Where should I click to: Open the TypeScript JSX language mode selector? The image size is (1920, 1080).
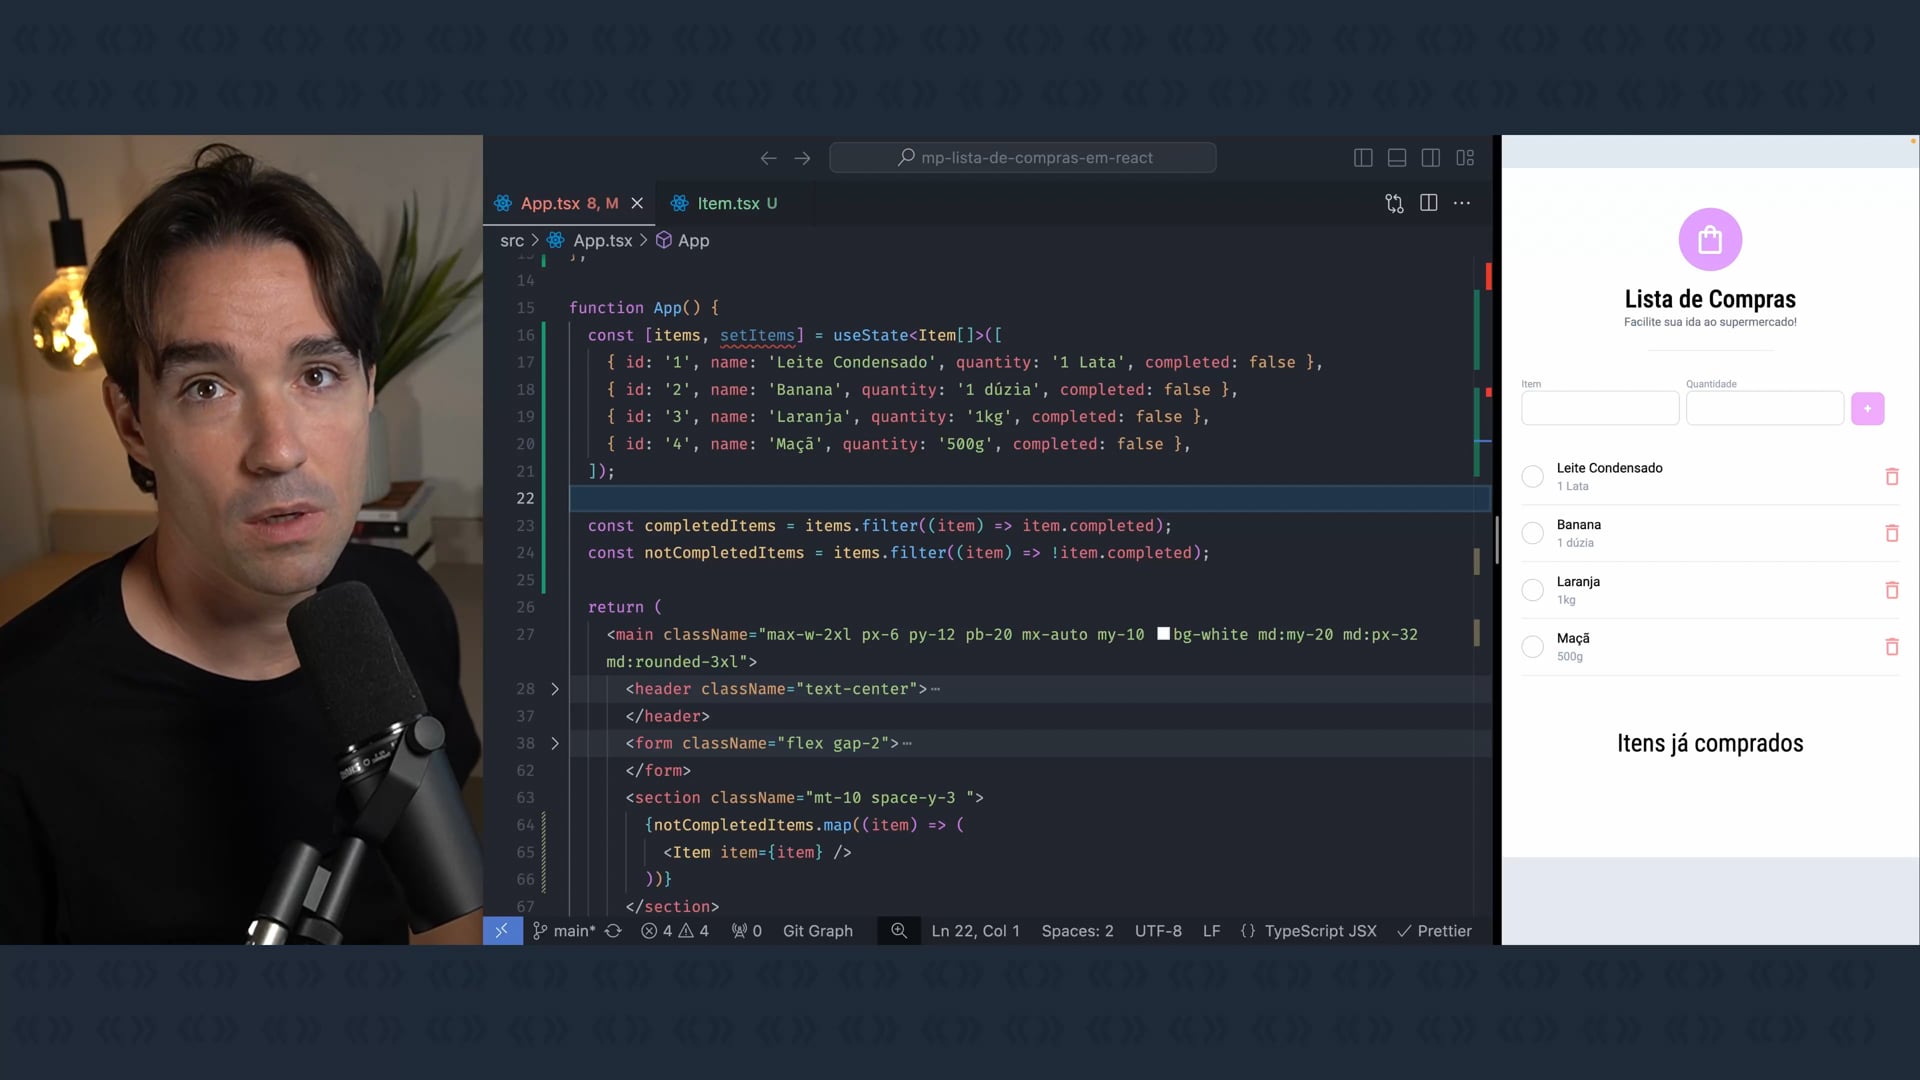pyautogui.click(x=1319, y=931)
